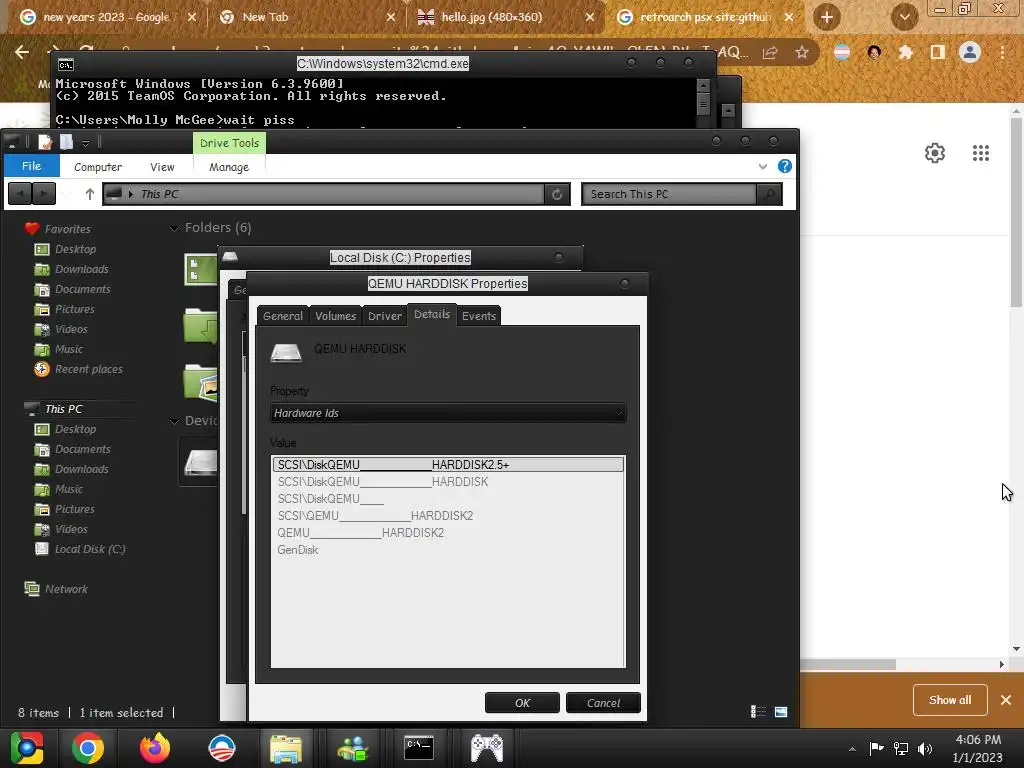Switch Explorer to details view icon
The height and width of the screenshot is (768, 1024).
point(758,711)
